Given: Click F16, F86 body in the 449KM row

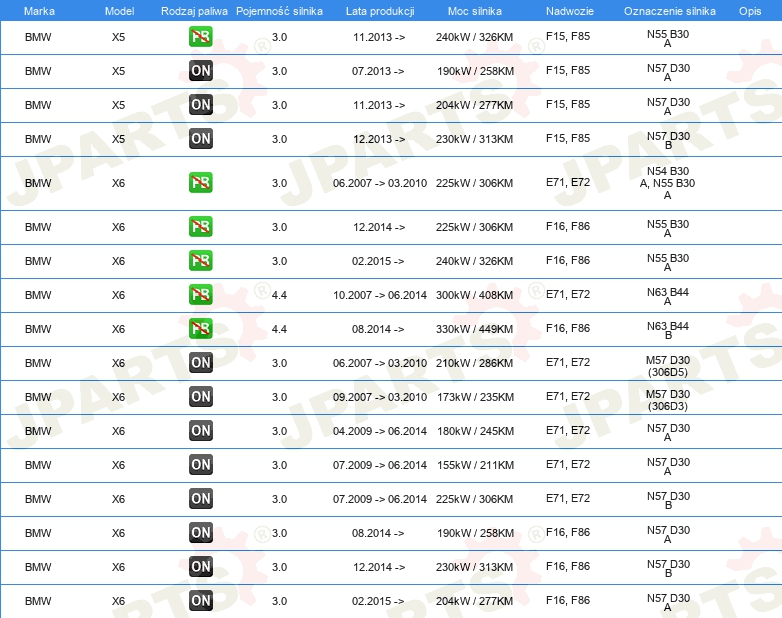Looking at the screenshot, I should click(x=568, y=328).
